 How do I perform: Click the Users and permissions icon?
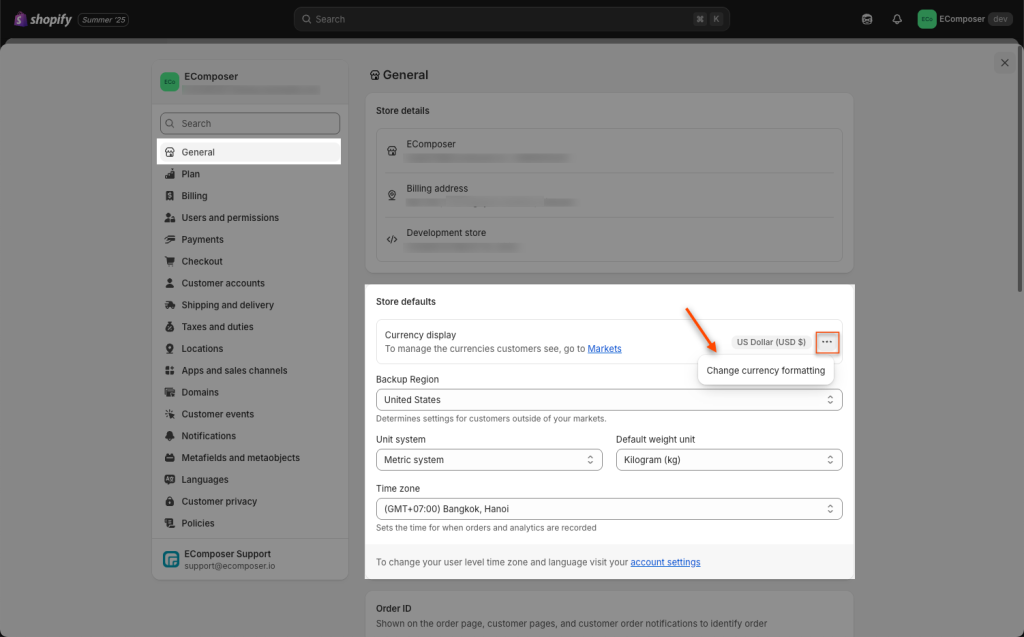coord(170,218)
